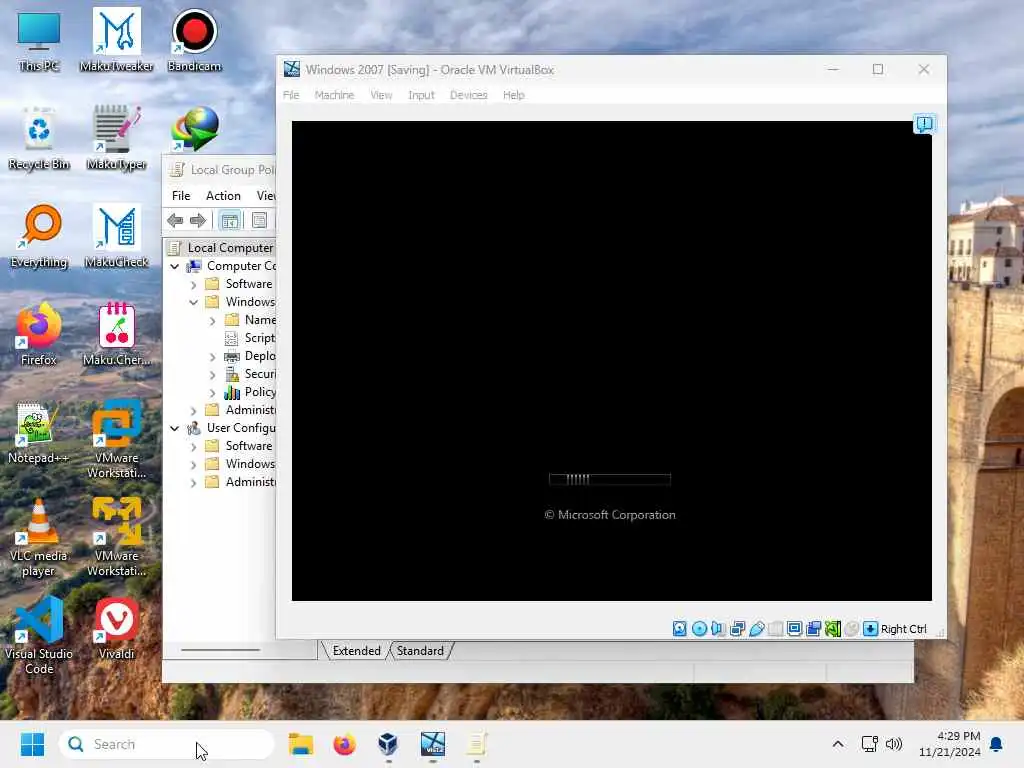Image resolution: width=1024 pixels, height=768 pixels.
Task: Click the Windows taskbar Search box
Action: tap(167, 744)
